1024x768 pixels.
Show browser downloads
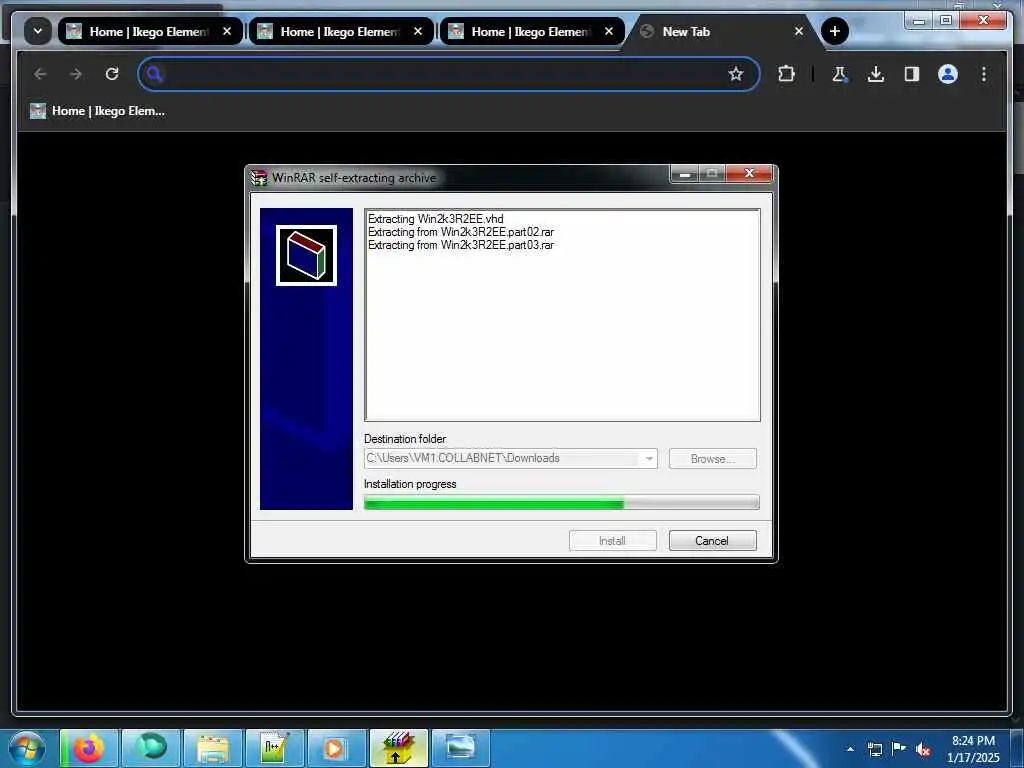tap(876, 74)
